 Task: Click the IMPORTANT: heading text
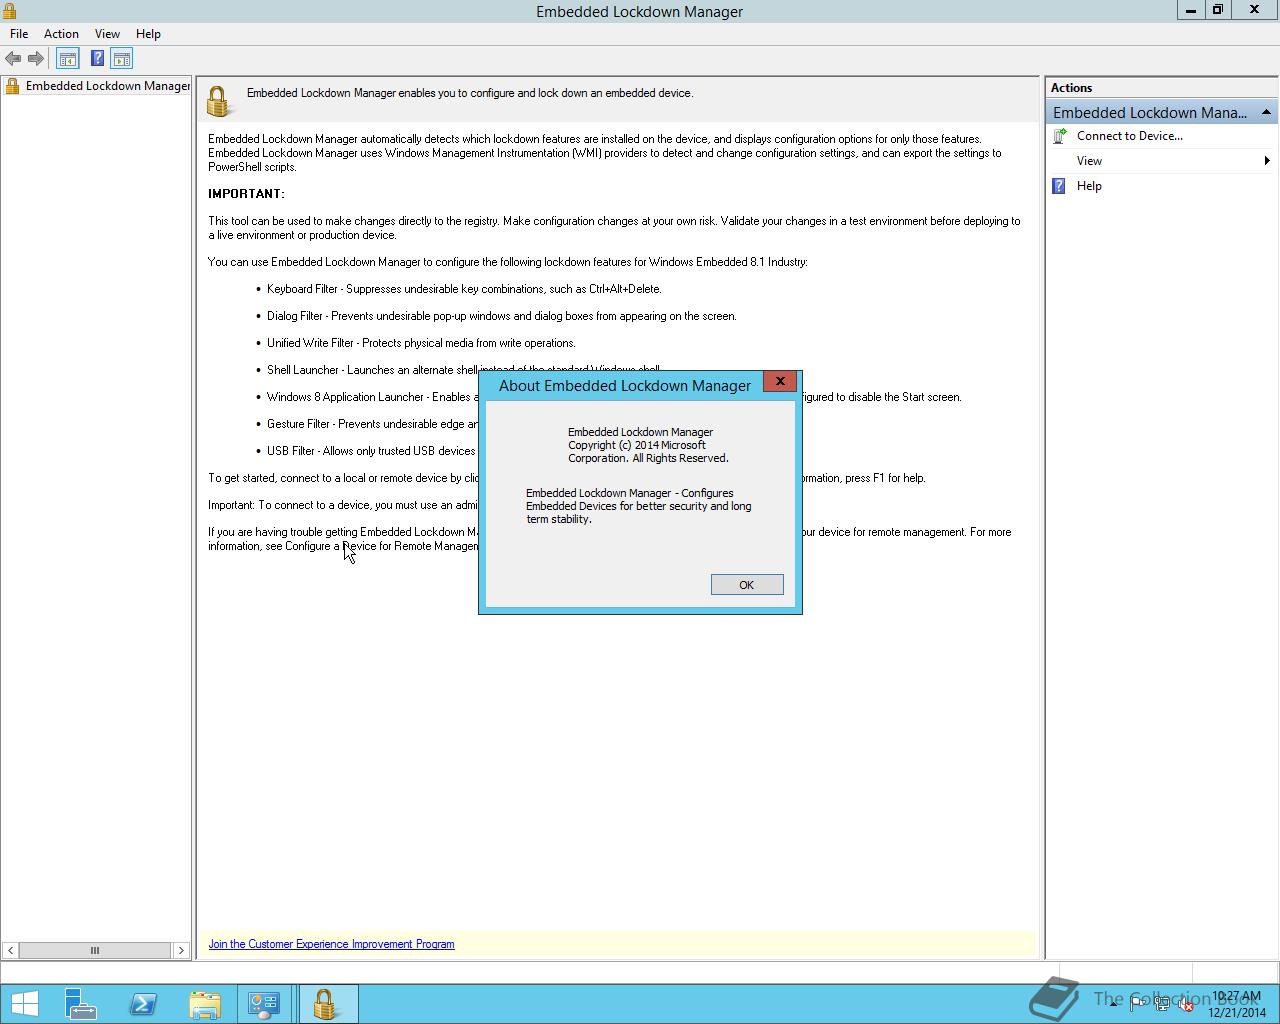click(246, 194)
